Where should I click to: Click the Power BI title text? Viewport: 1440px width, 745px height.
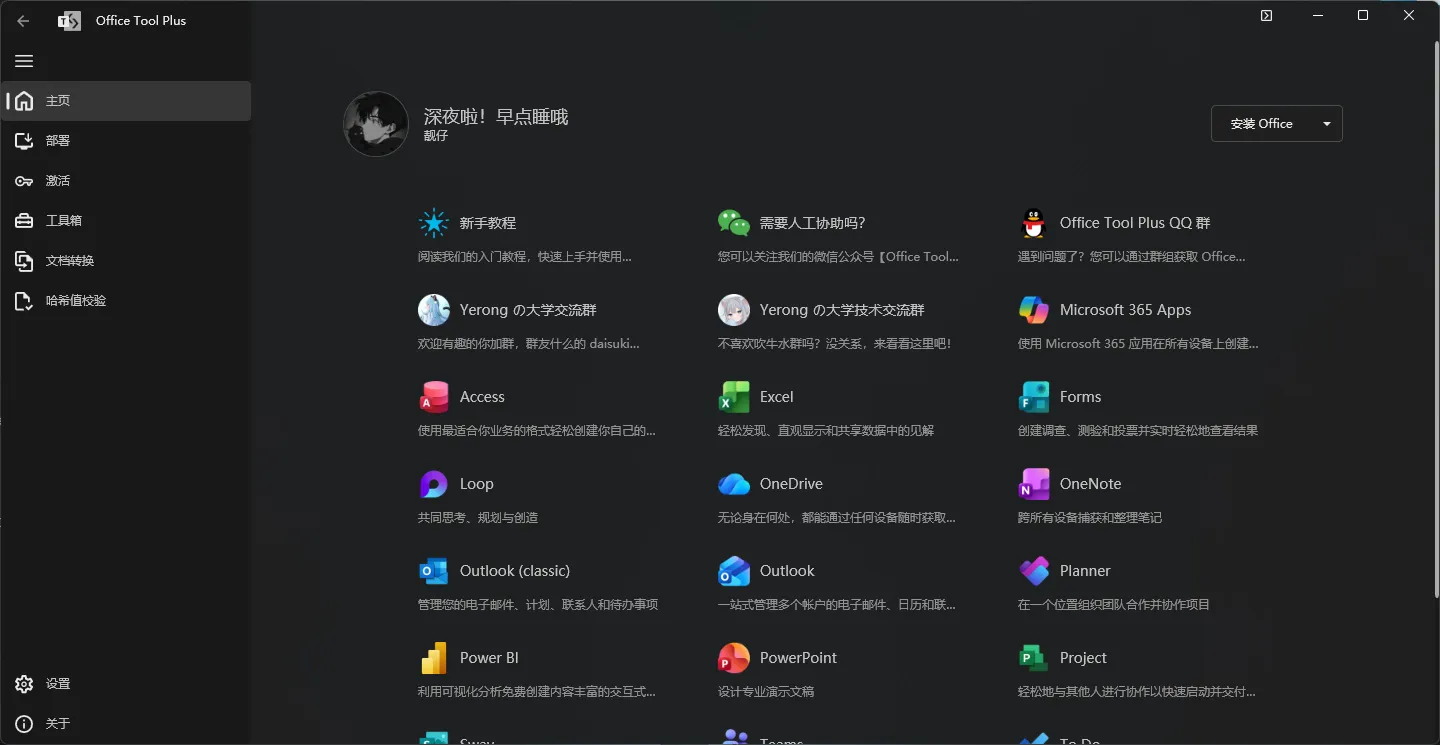point(489,658)
